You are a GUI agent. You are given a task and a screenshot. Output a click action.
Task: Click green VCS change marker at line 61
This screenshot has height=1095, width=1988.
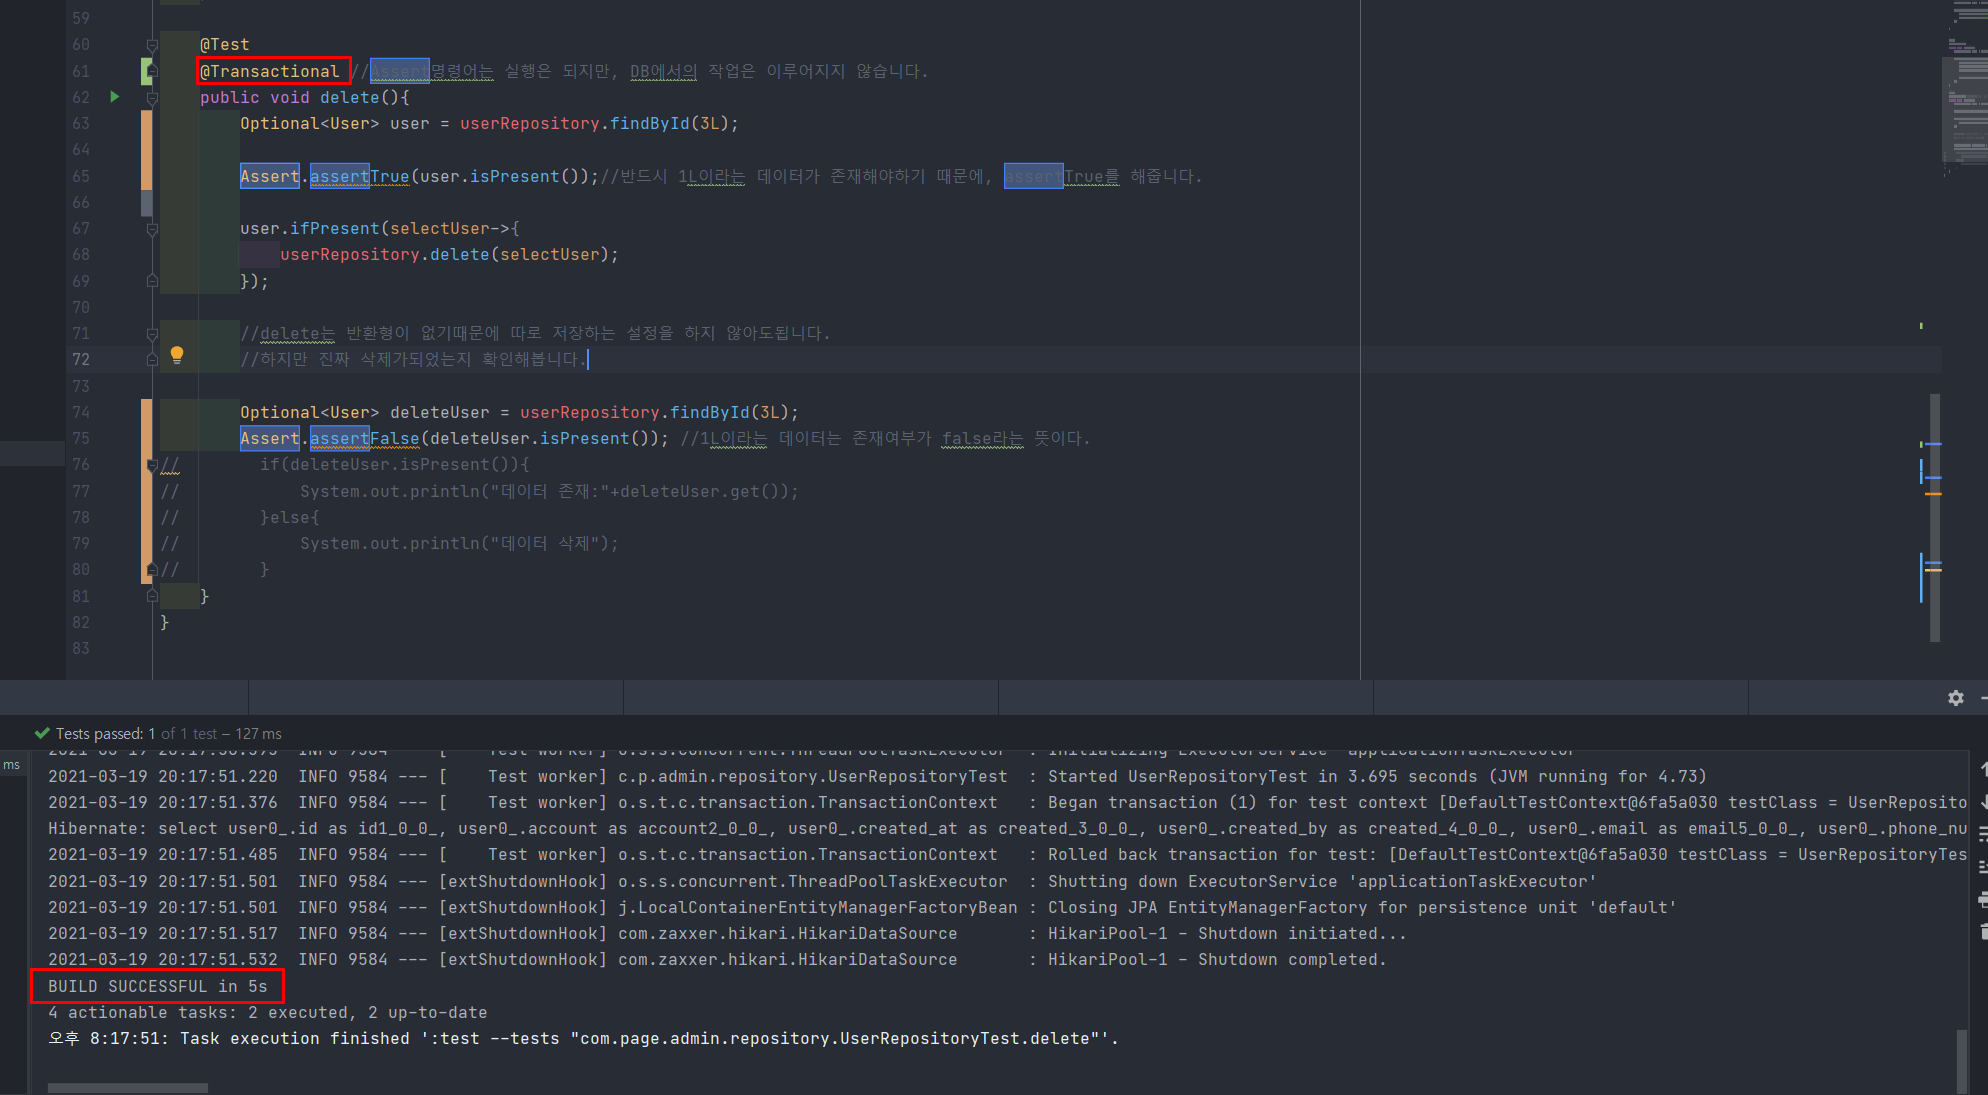147,71
